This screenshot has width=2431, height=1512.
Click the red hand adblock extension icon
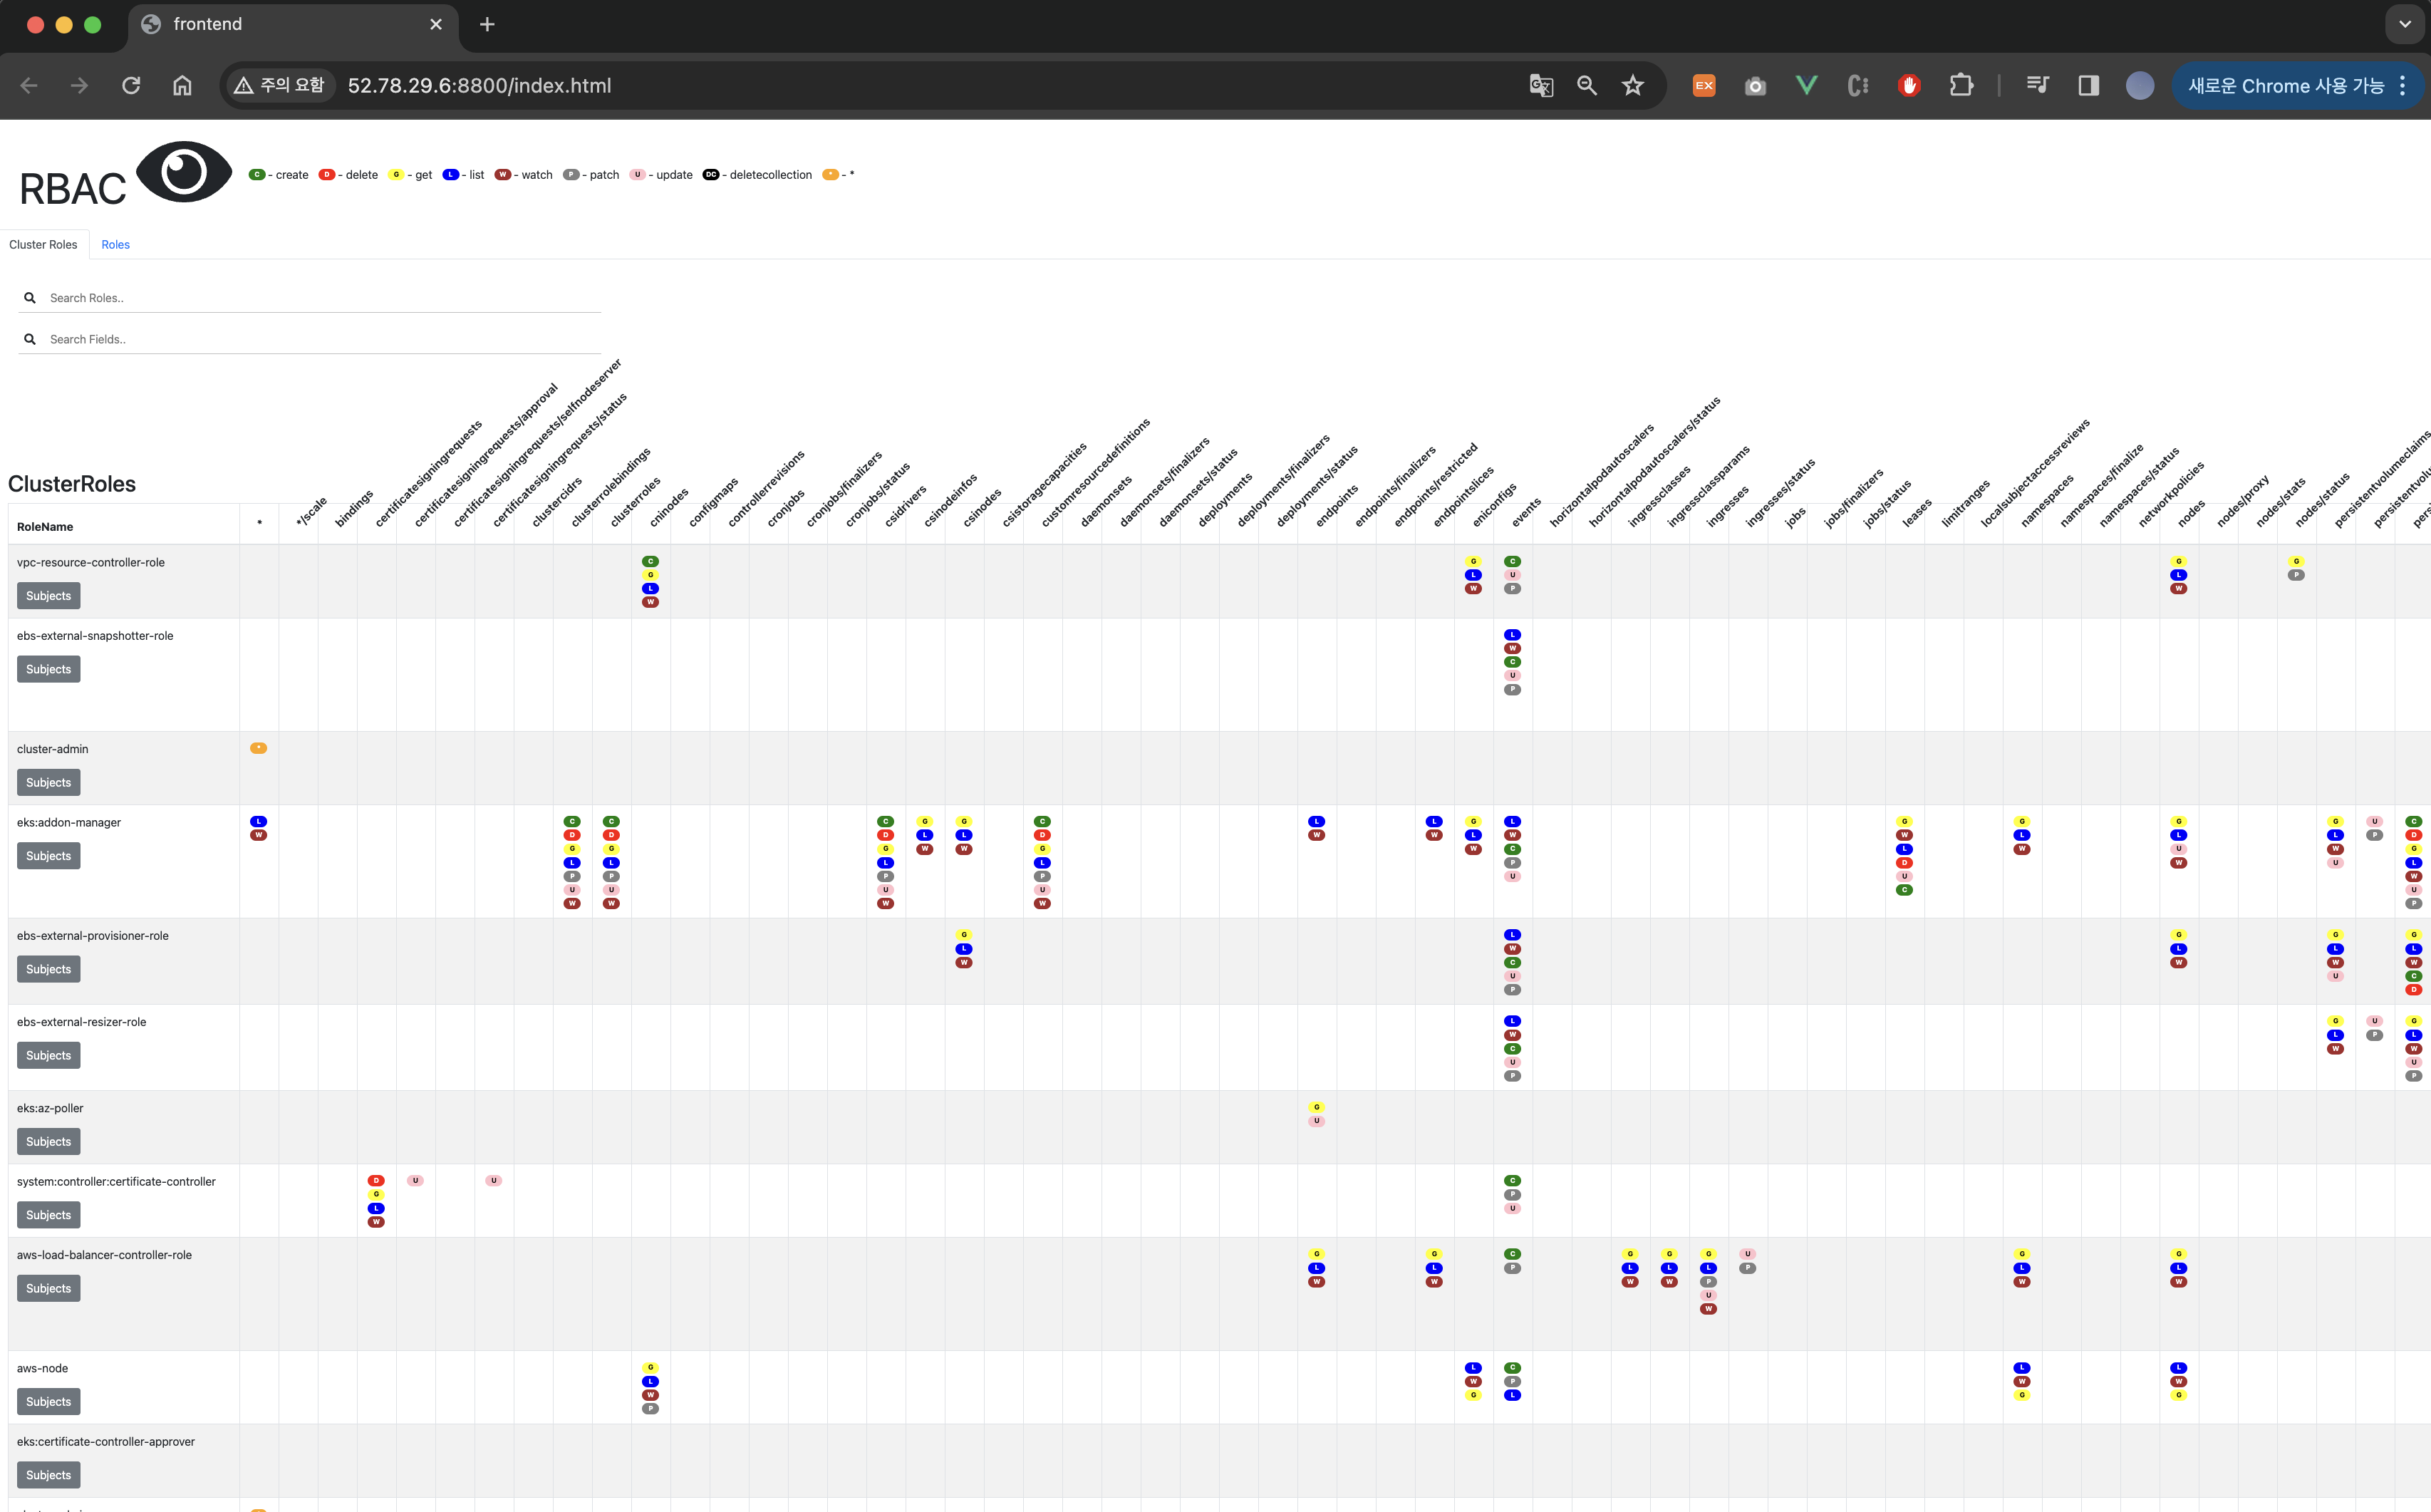click(1909, 86)
